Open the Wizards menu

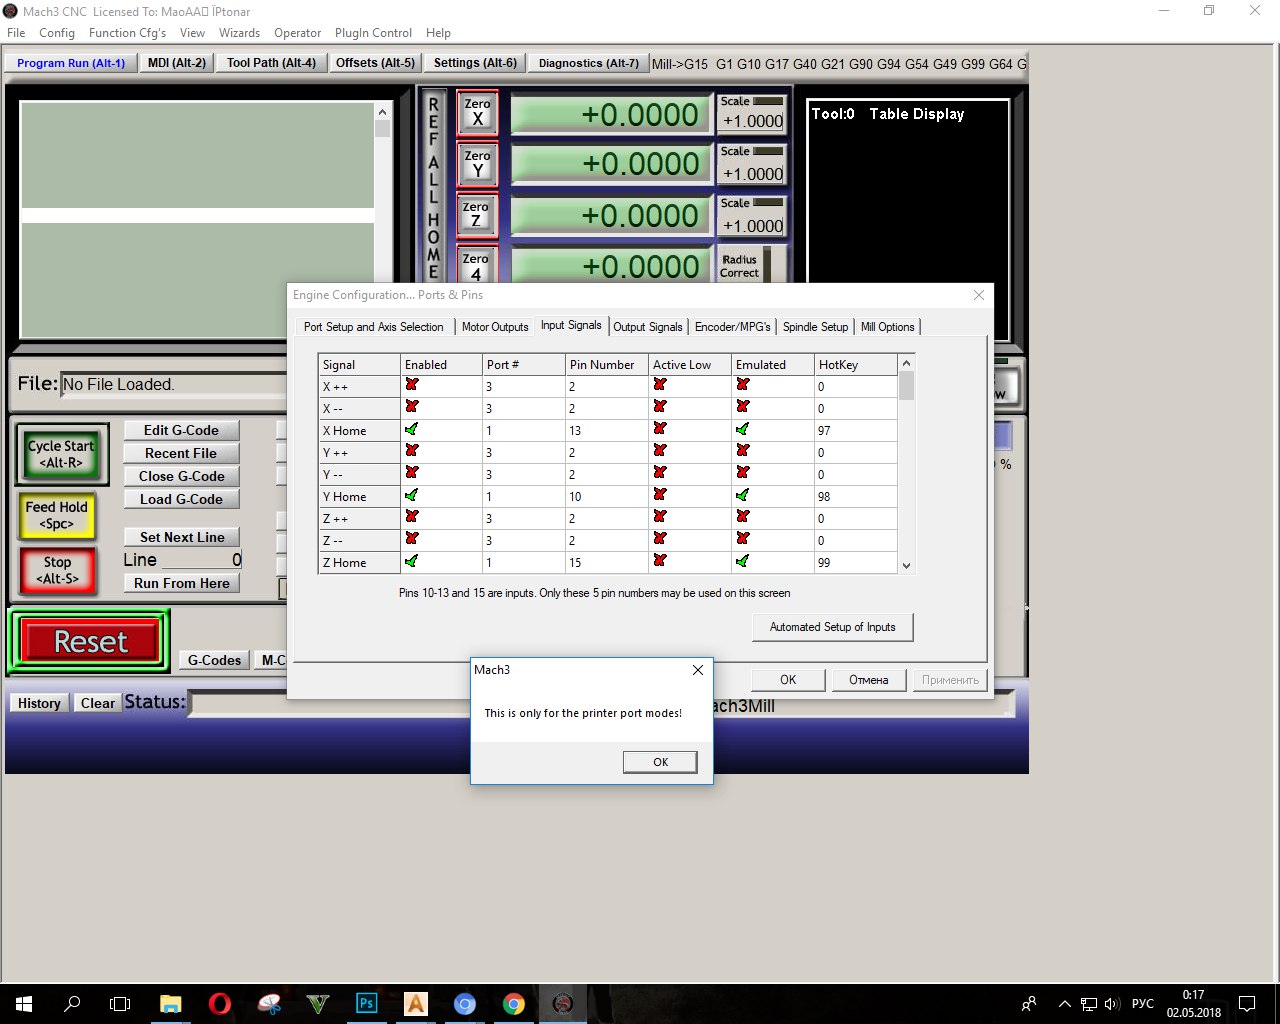(239, 33)
